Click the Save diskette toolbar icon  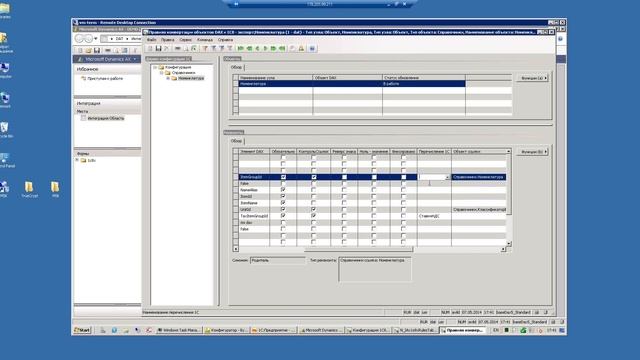[x=158, y=49]
